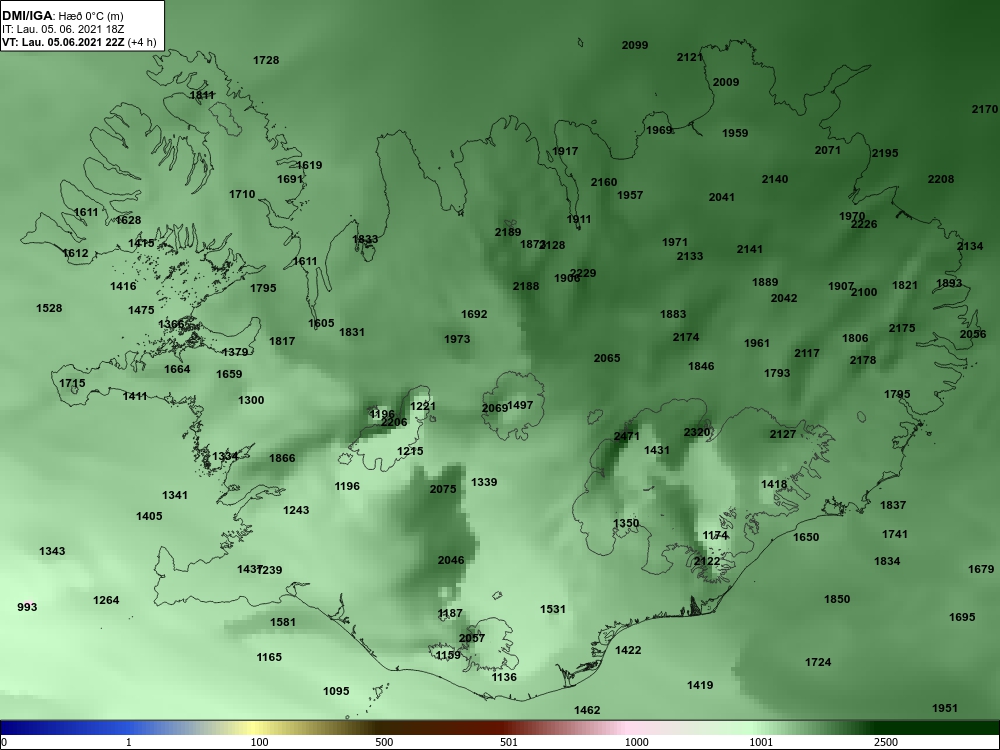Click the 100 label on the color scale

click(x=259, y=742)
